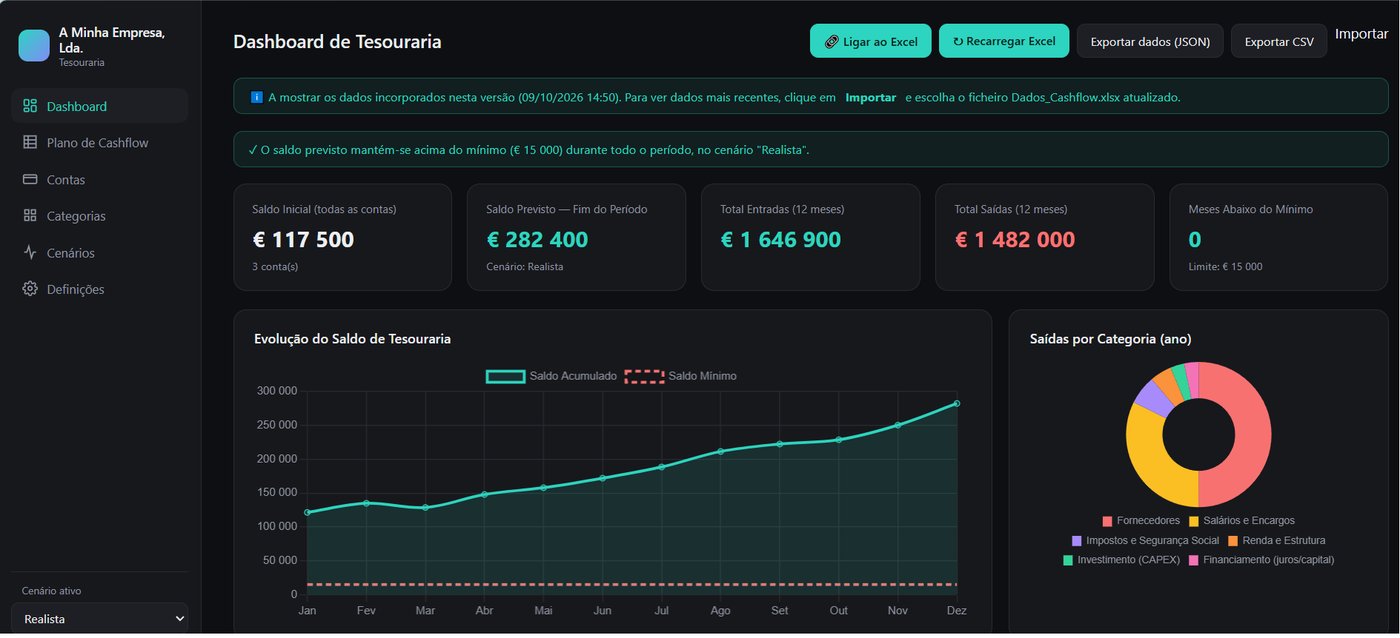Navigate to Categorias
Screen dimensions: 1400x638
click(x=100, y=216)
